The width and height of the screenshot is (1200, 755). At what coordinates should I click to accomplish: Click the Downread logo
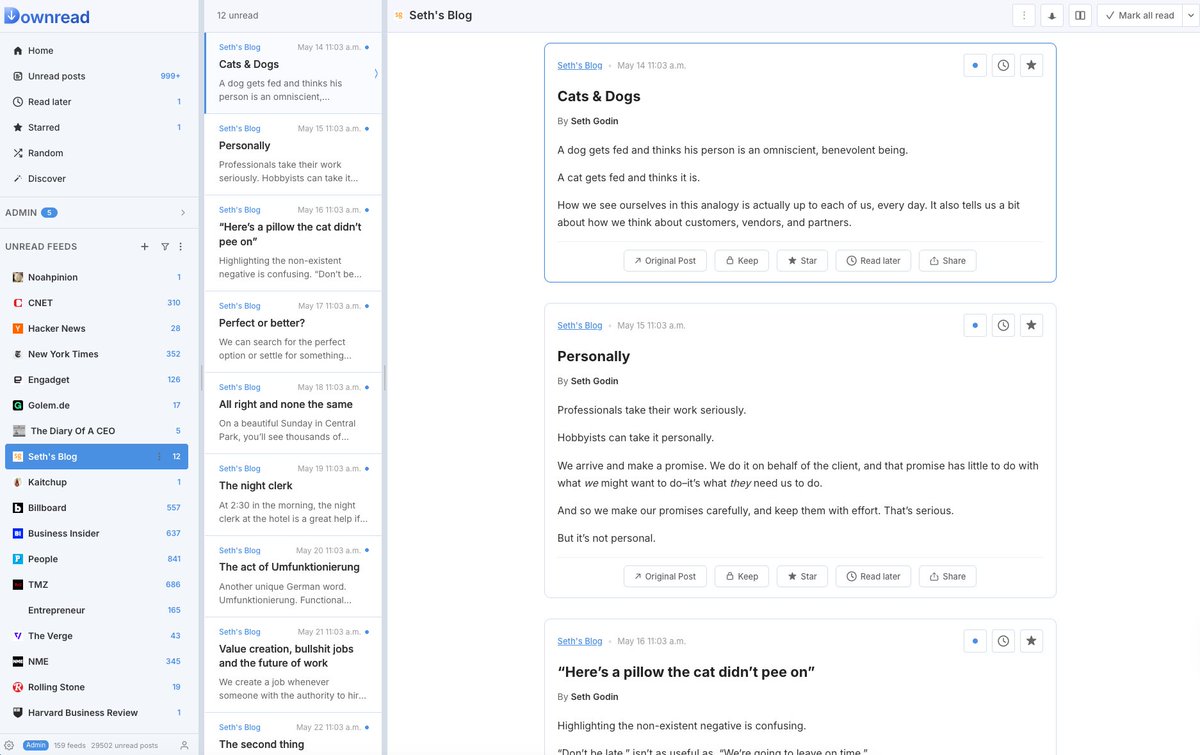click(47, 17)
